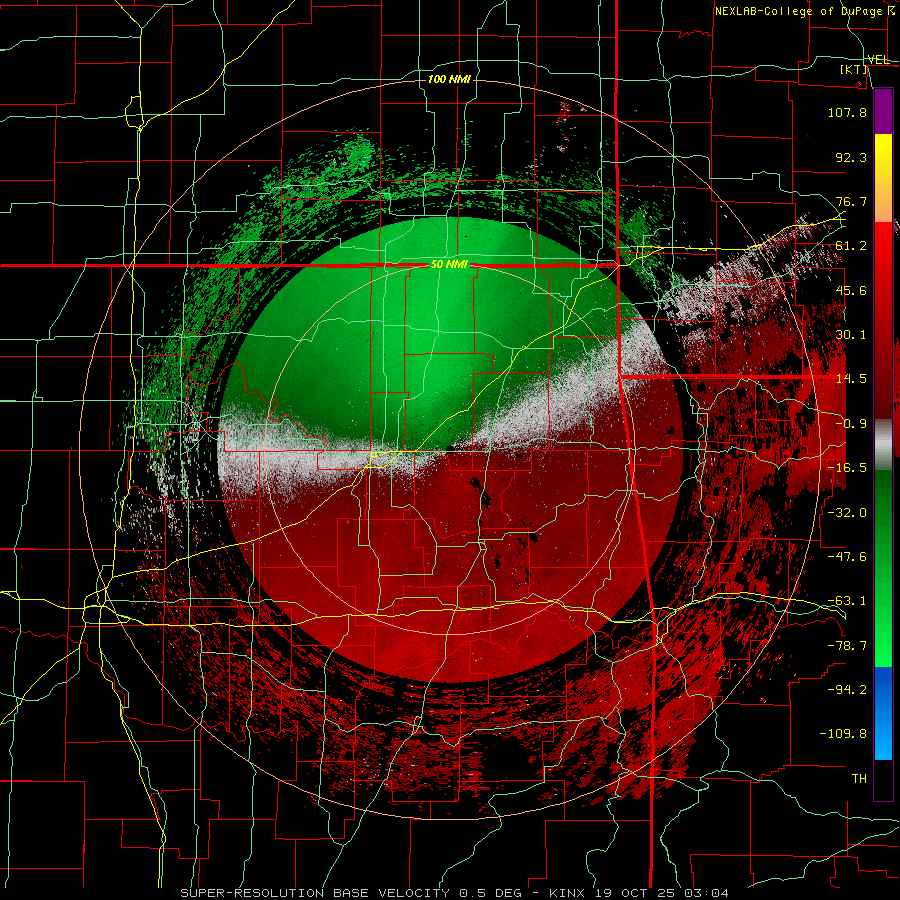Select the -0.9 scale value
This screenshot has width=900, height=900.
point(851,424)
